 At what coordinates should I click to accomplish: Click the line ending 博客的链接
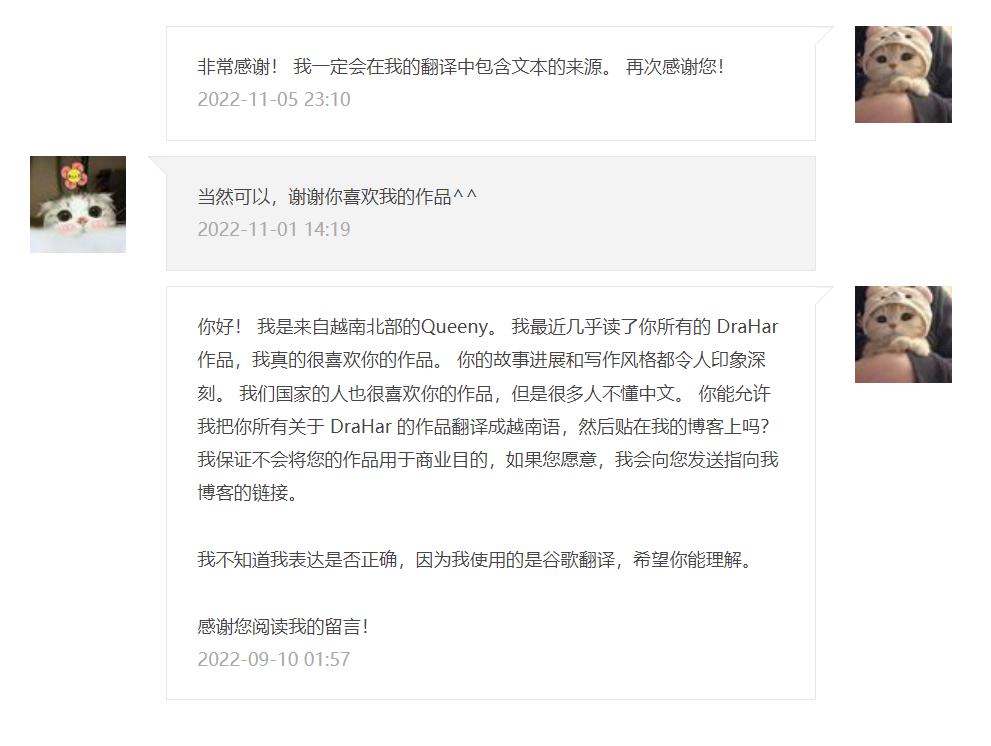[x=247, y=492]
